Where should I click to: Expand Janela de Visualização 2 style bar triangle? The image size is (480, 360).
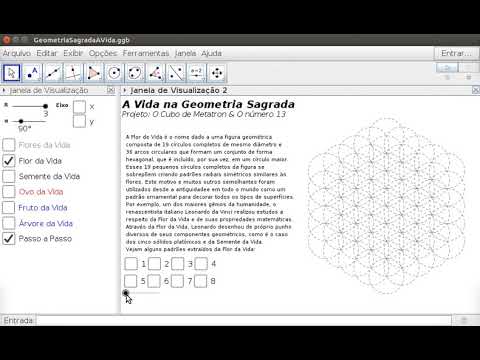click(124, 90)
